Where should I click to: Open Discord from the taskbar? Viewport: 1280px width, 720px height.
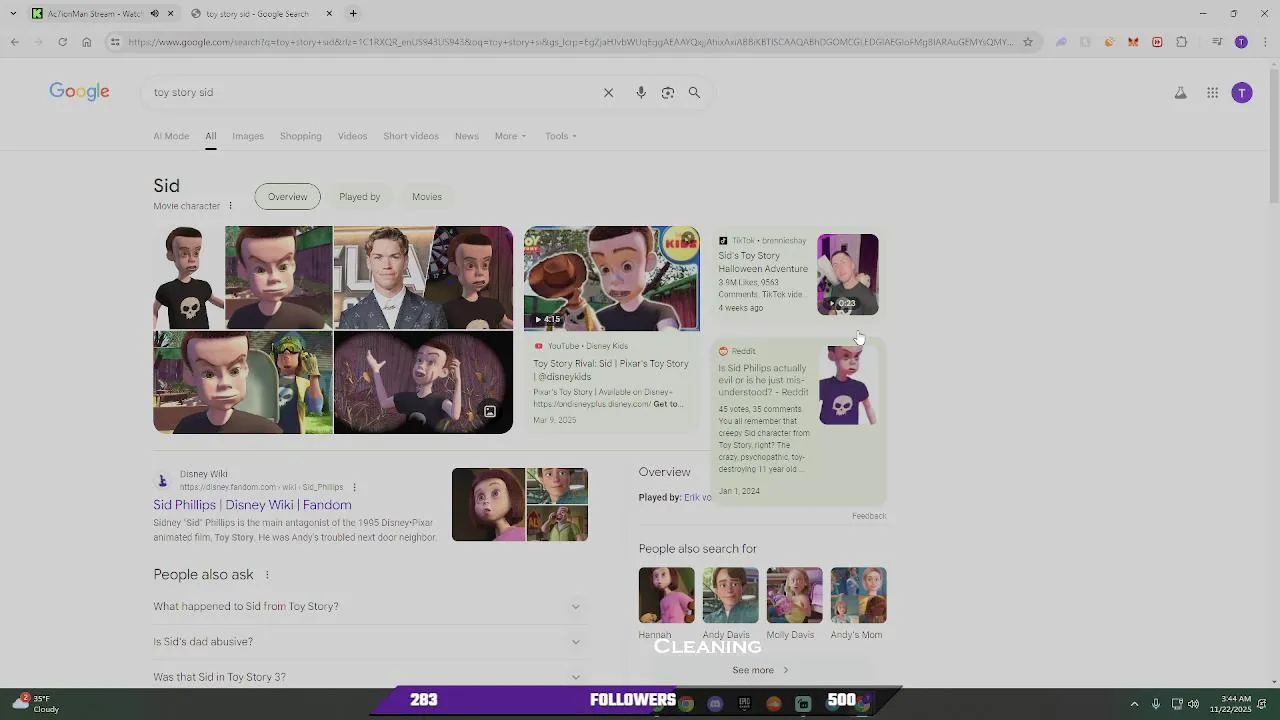715,705
